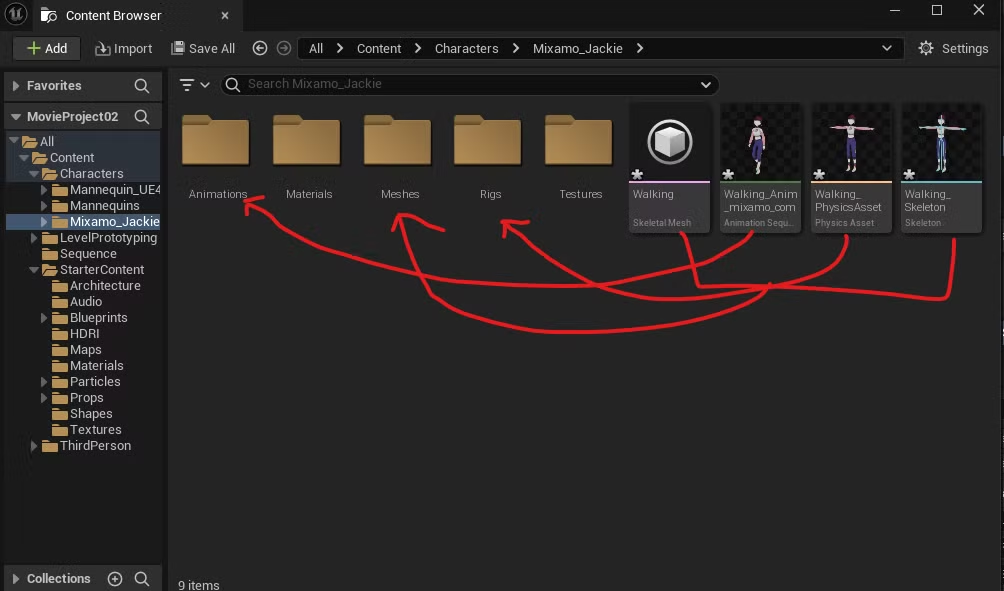The width and height of the screenshot is (1004, 591).
Task: Select Rigs folder icon
Action: (x=488, y=140)
